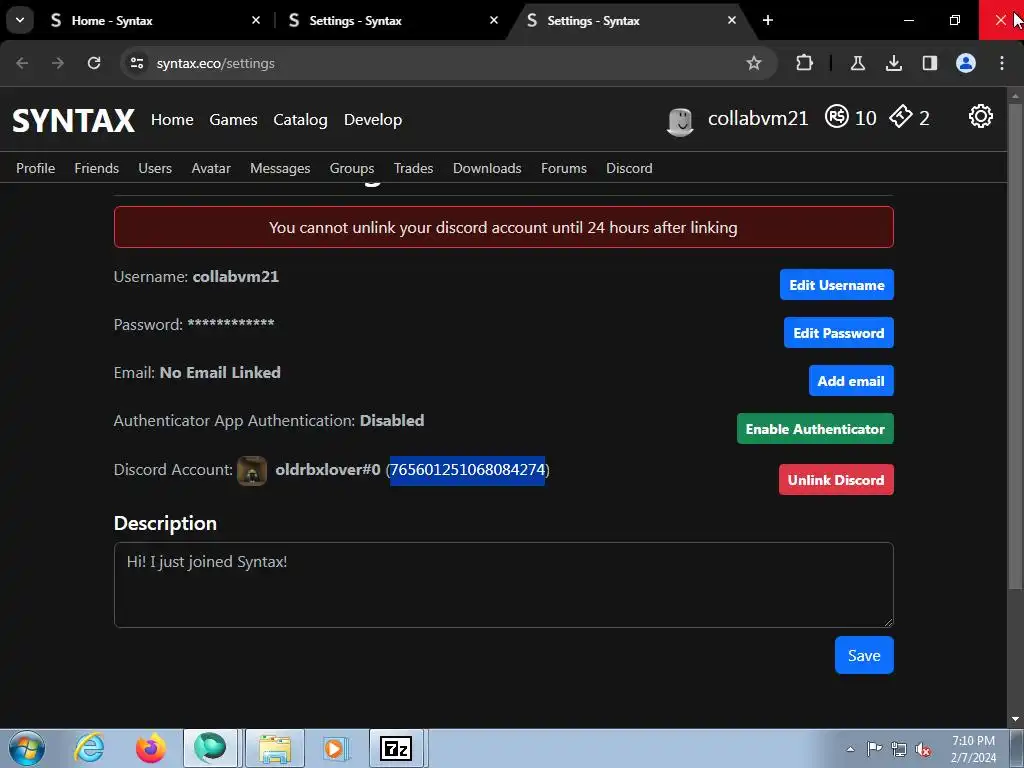Open the Groups link
1024x768 pixels.
(352, 168)
